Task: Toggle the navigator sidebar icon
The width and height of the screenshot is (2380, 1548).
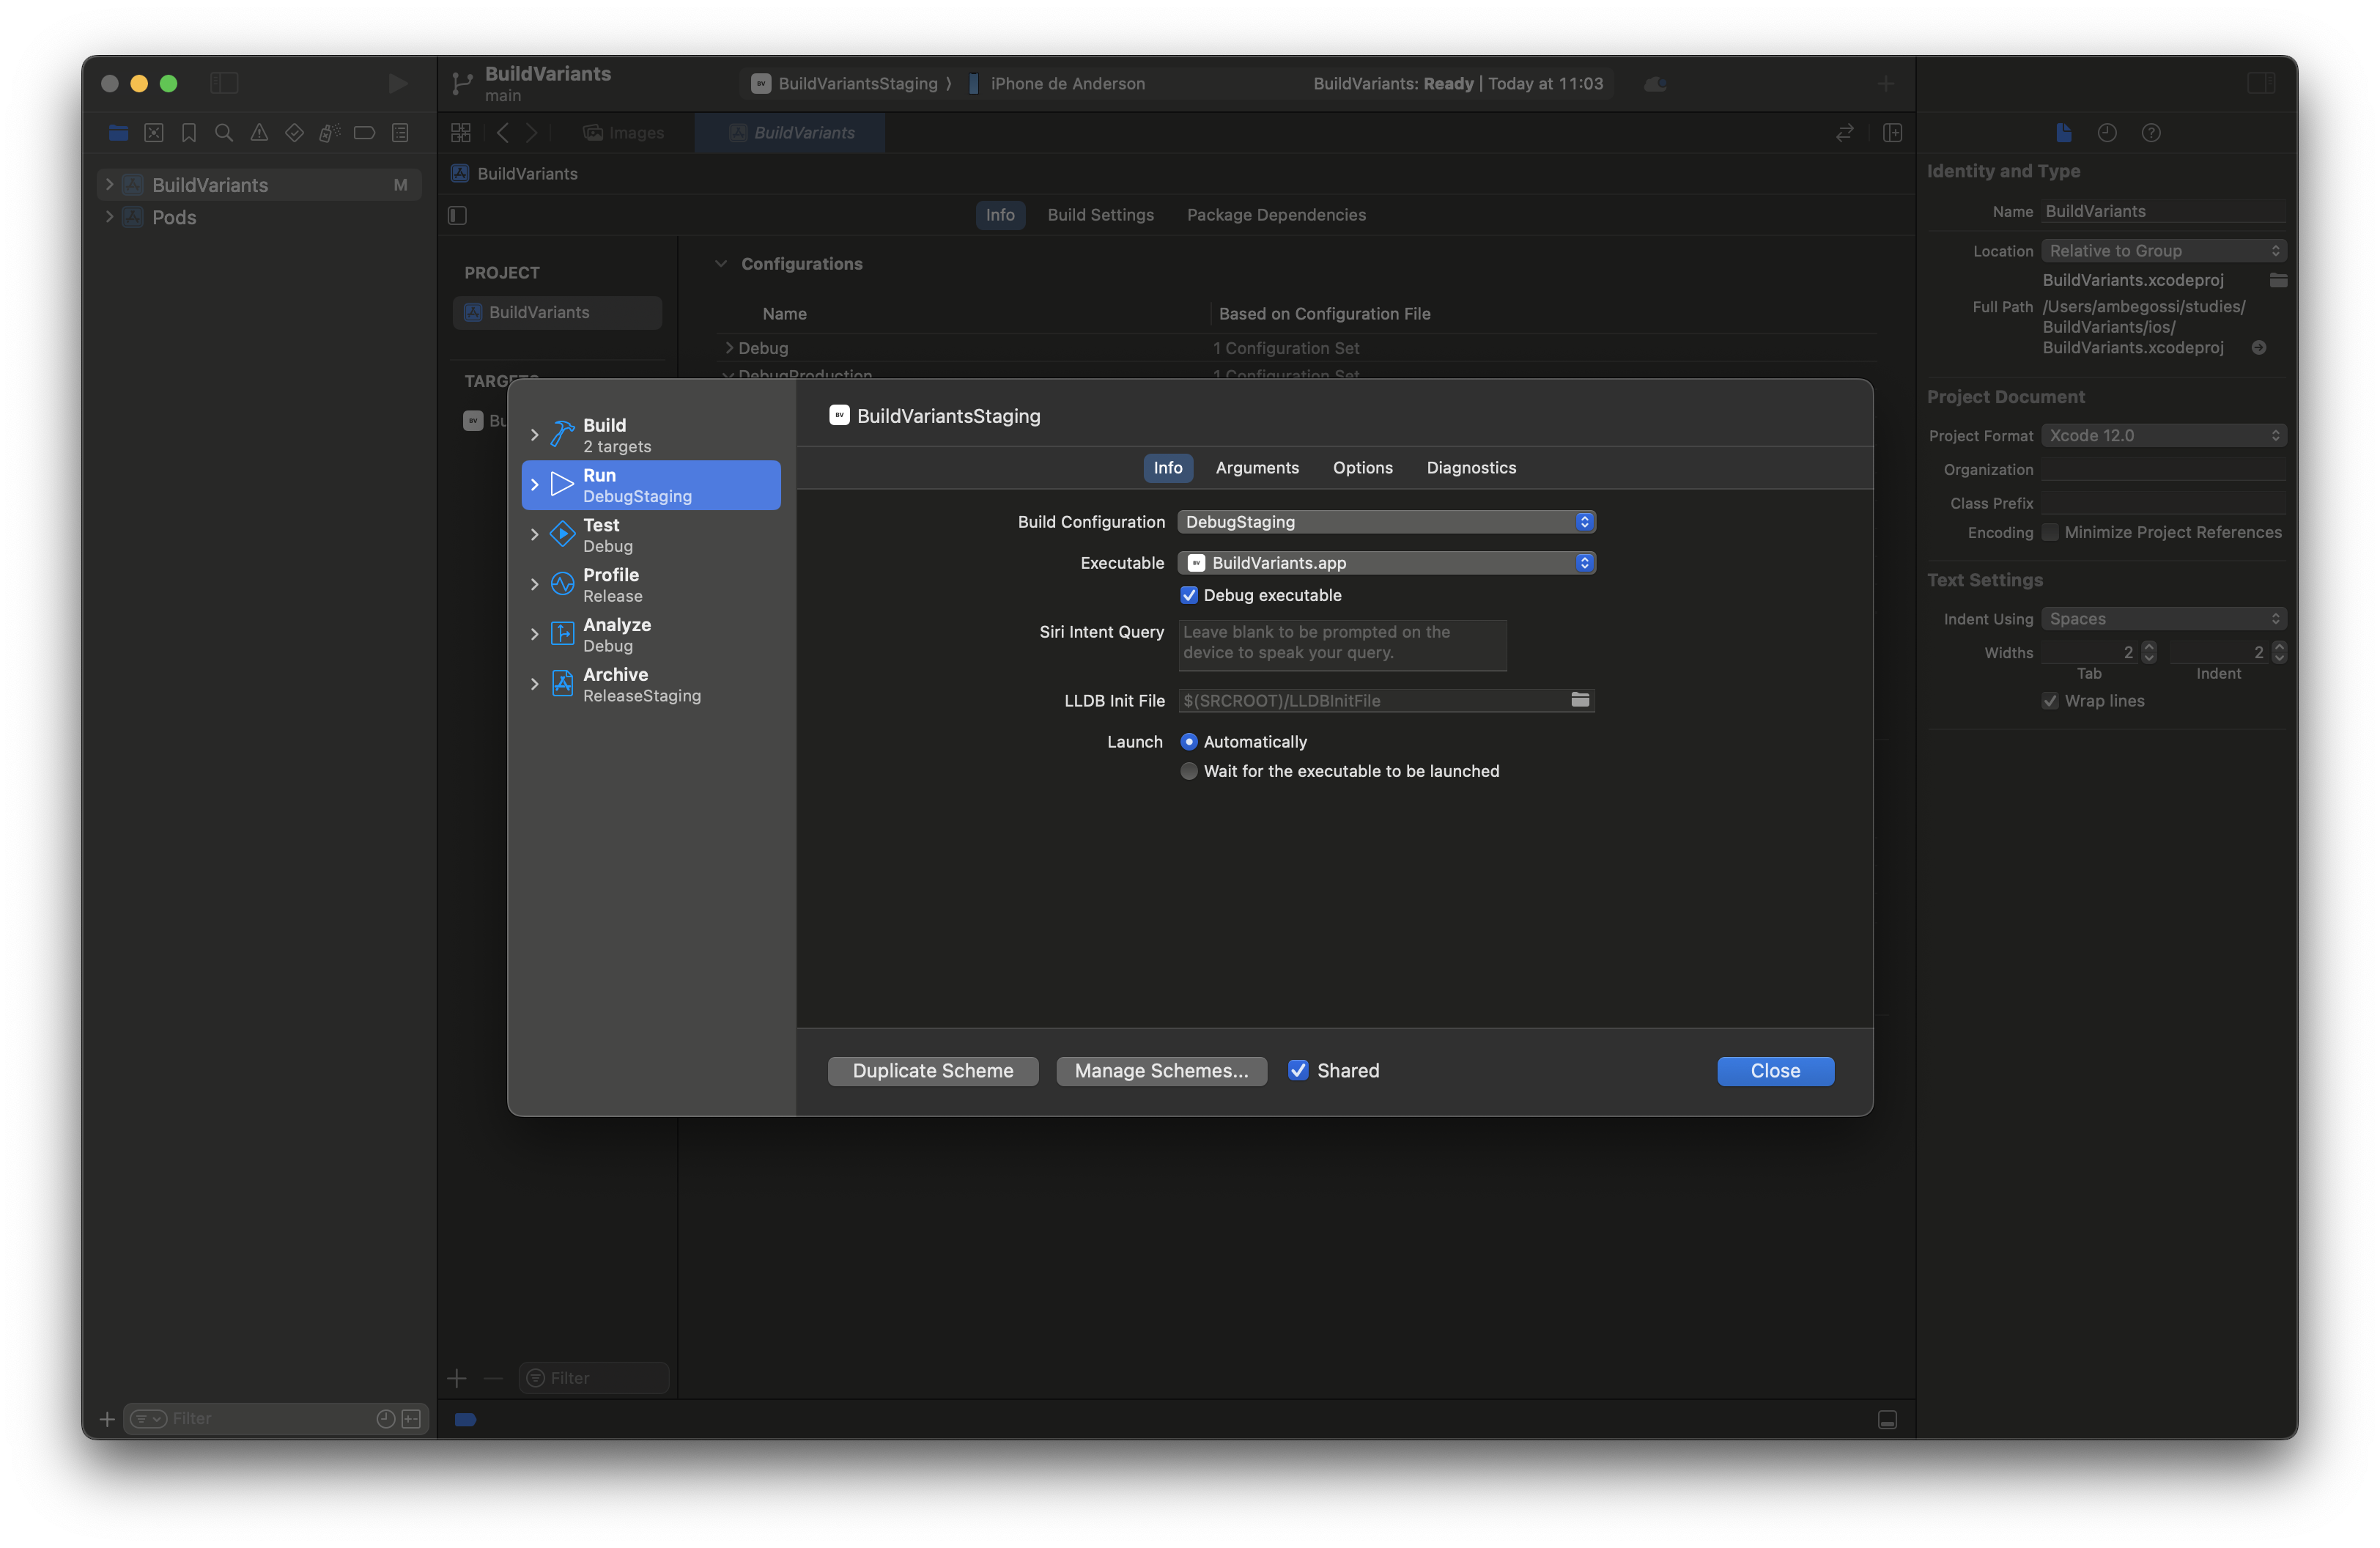Action: coord(224,83)
